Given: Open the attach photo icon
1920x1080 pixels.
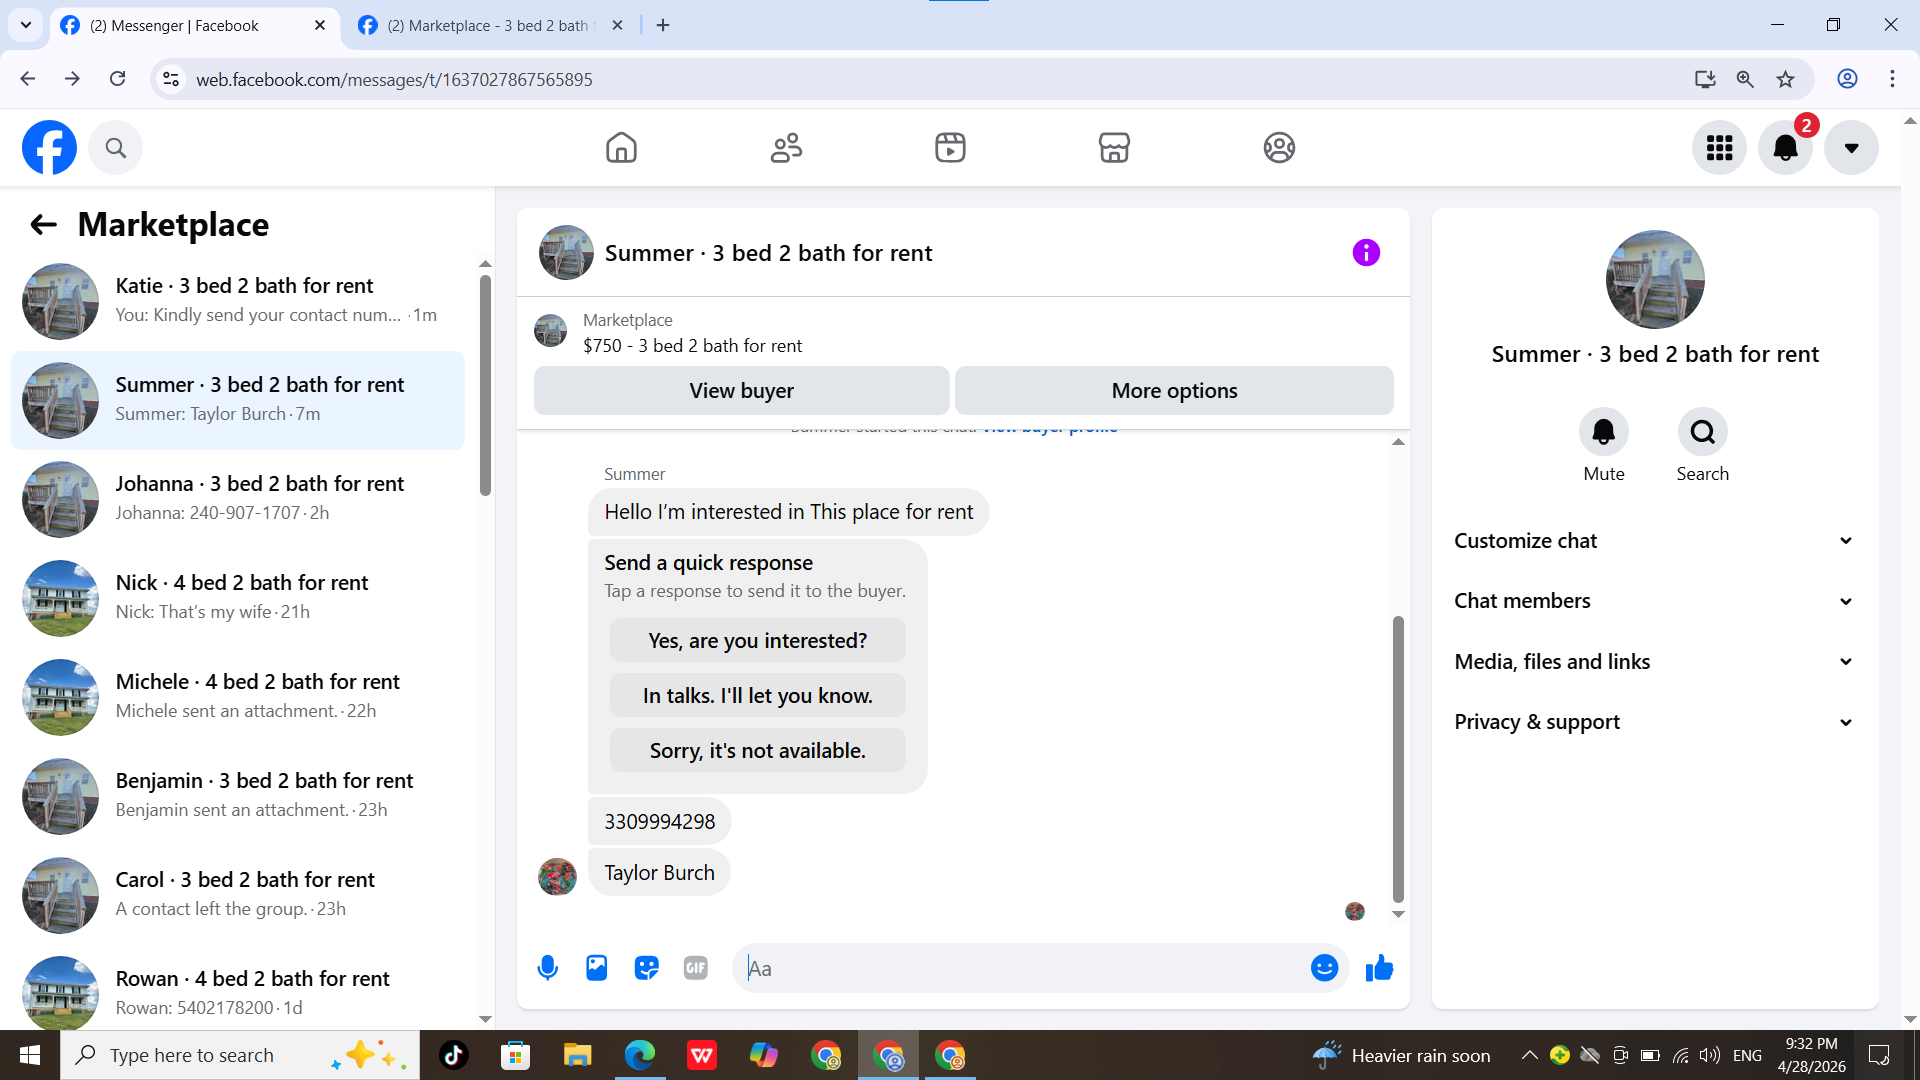Looking at the screenshot, I should coord(597,968).
